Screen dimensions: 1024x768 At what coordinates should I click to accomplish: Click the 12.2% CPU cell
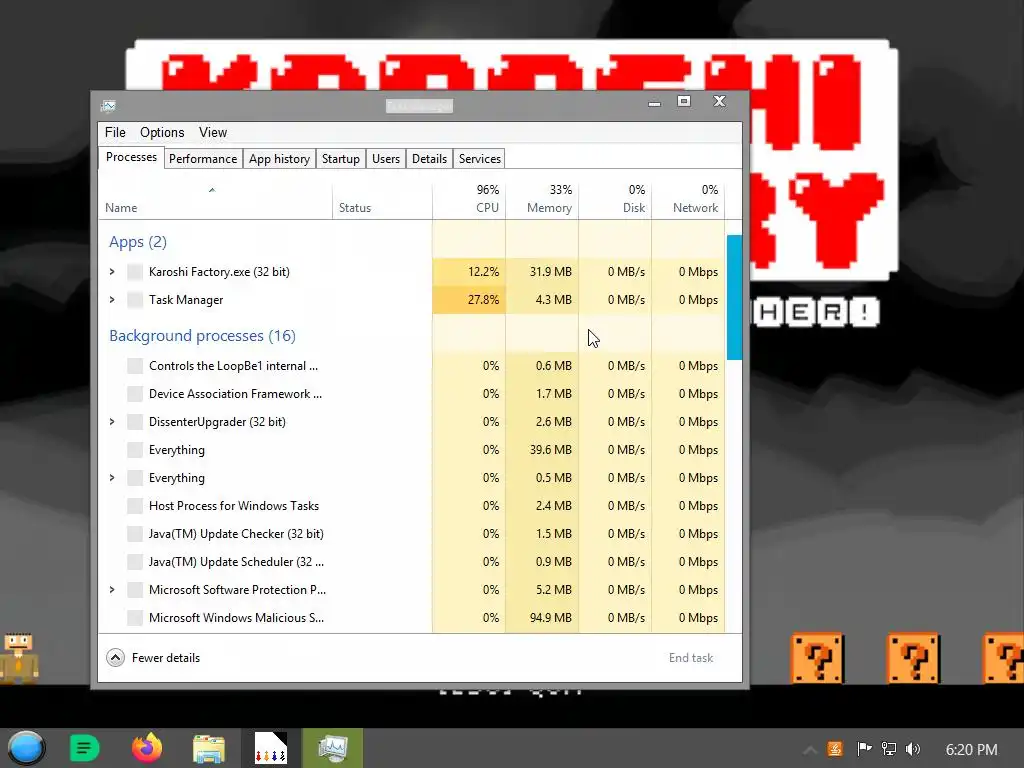[469, 272]
